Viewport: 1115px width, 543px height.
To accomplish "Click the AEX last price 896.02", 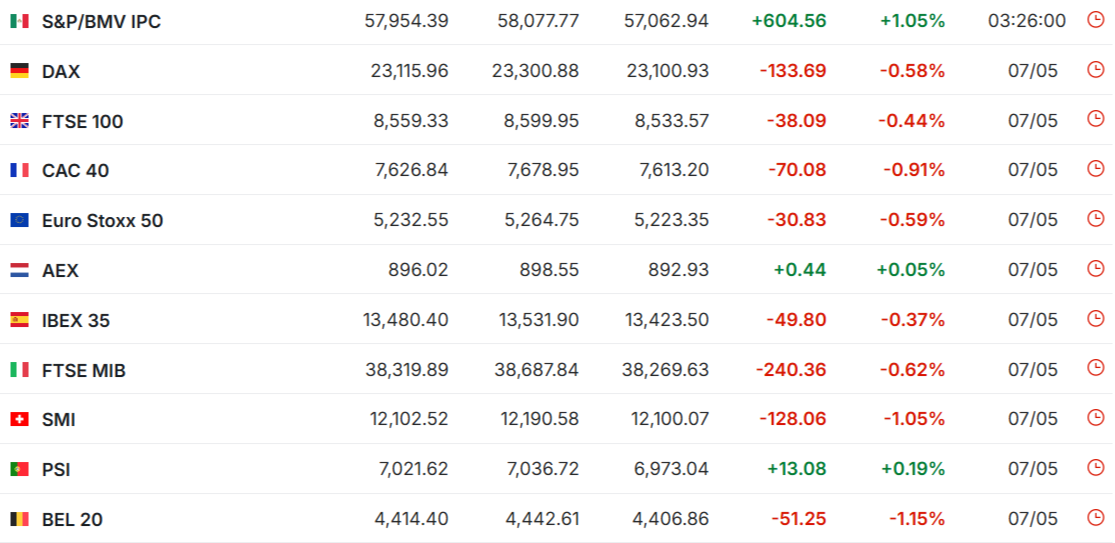I will click(x=418, y=270).
